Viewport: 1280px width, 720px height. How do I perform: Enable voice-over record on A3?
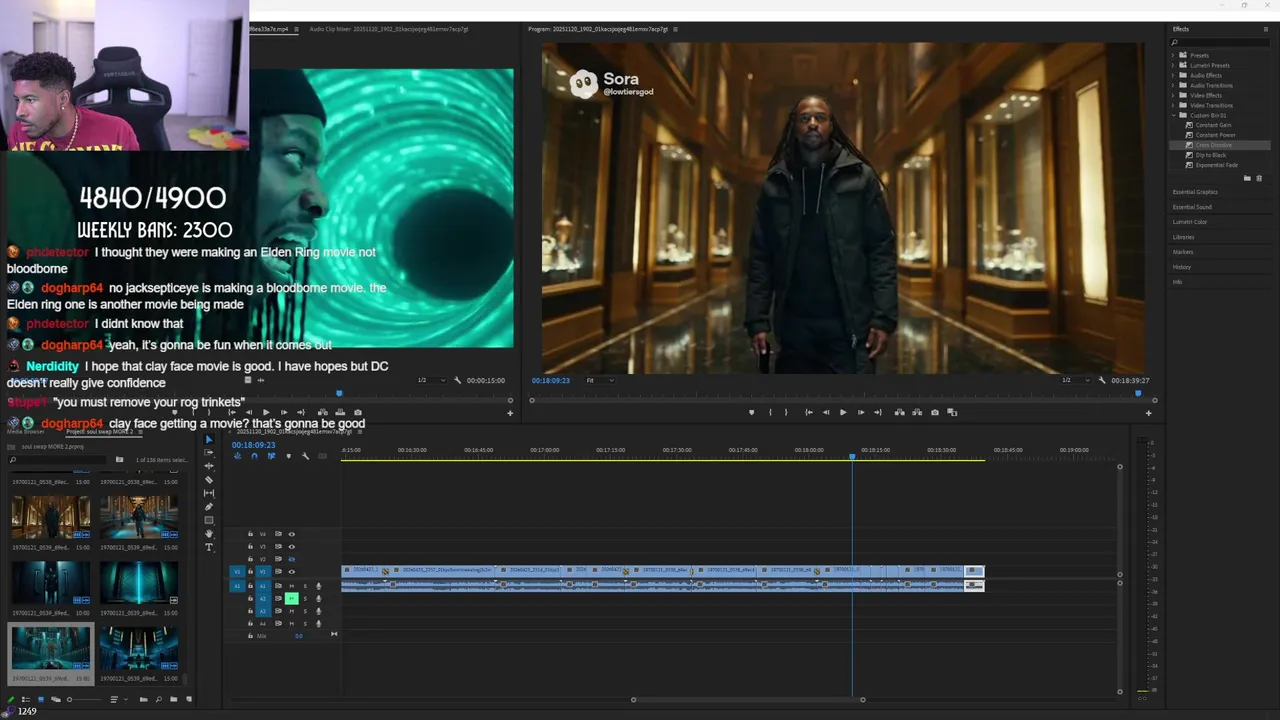pos(319,611)
